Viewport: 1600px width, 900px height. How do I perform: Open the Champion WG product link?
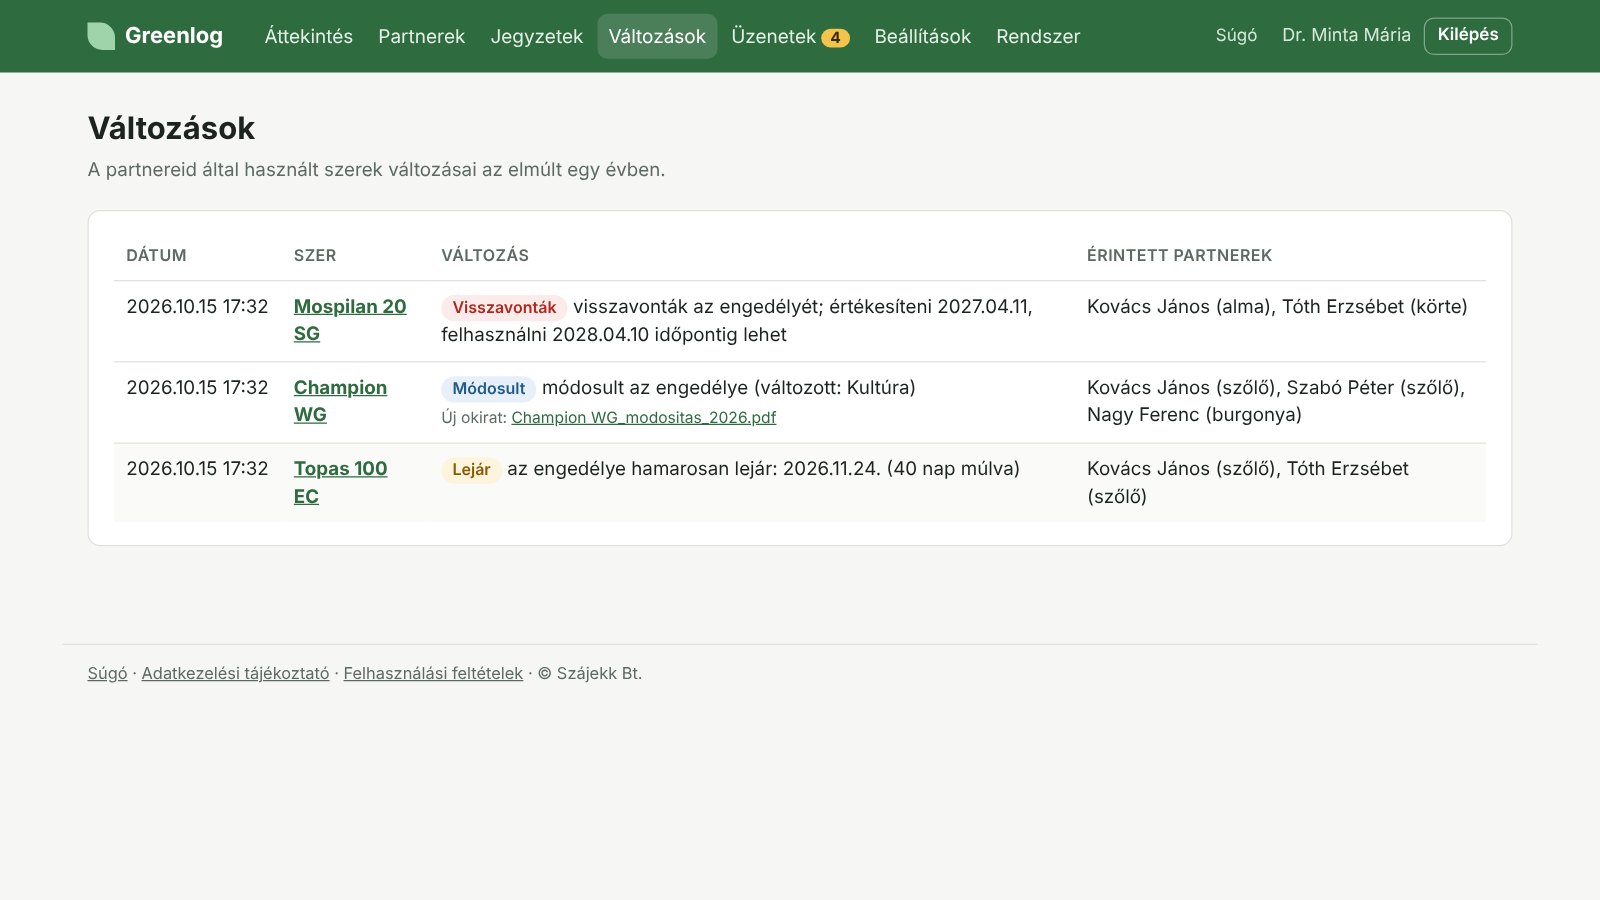tap(340, 401)
